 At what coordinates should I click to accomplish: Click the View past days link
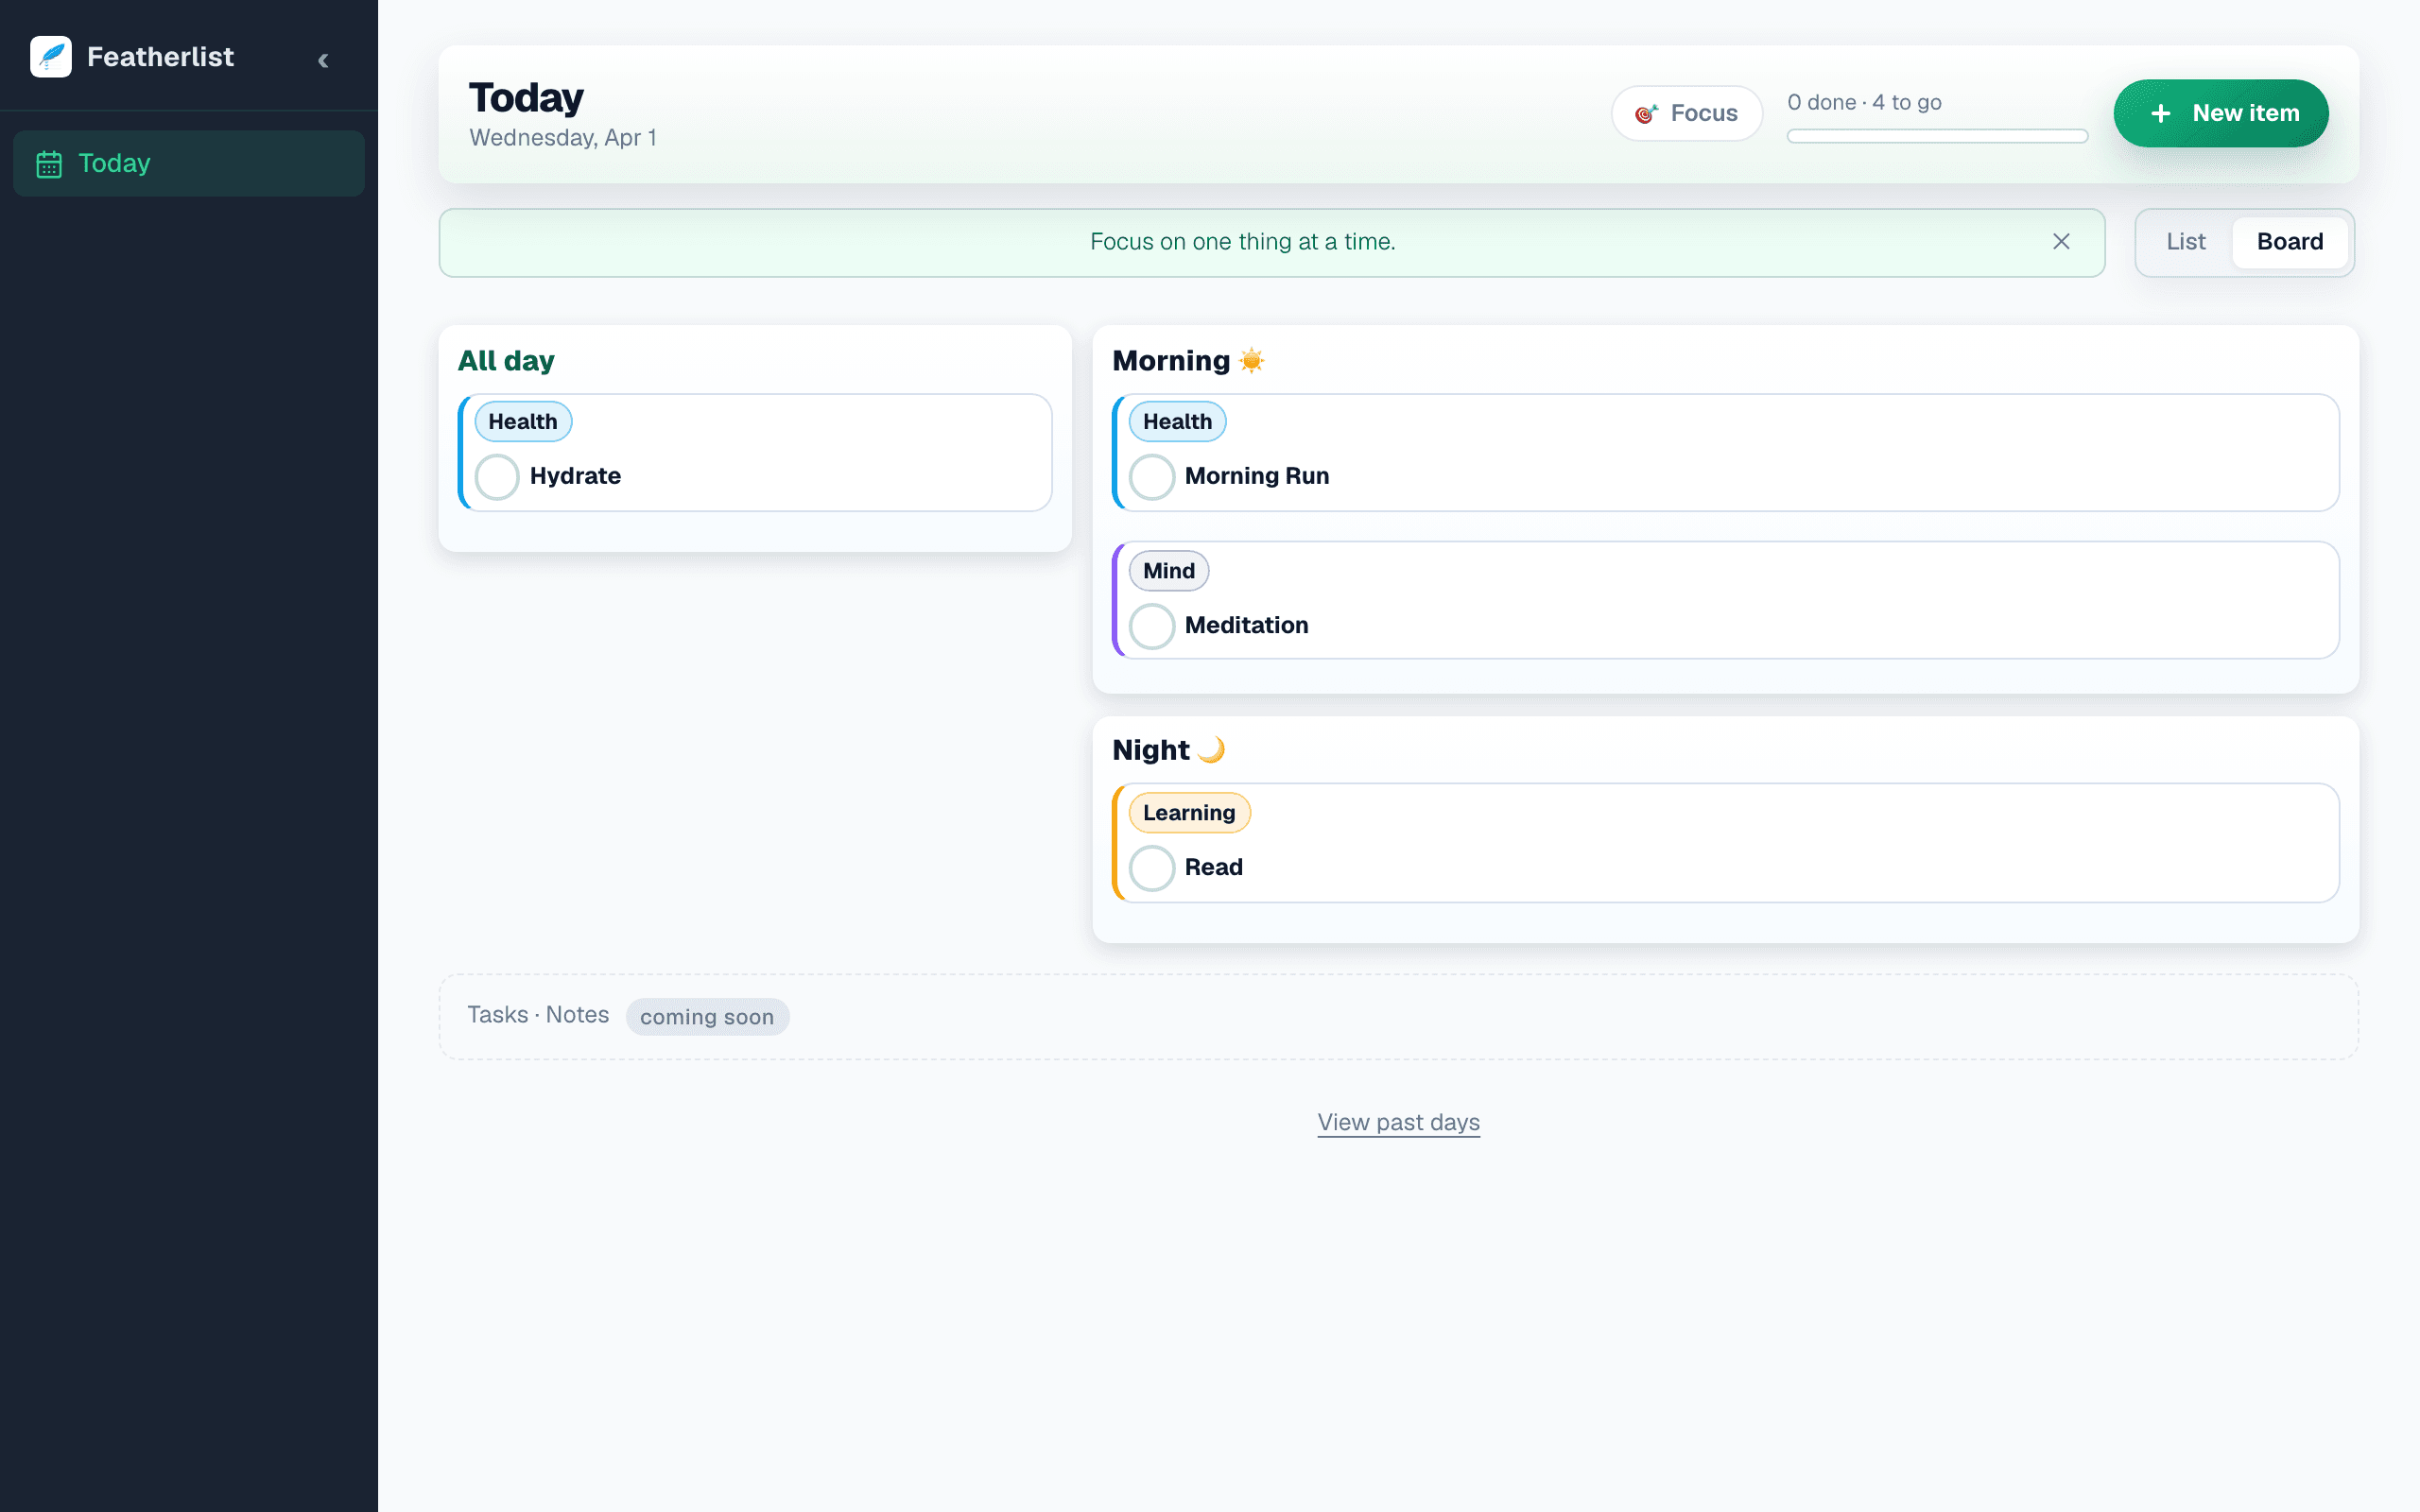coord(1397,1122)
